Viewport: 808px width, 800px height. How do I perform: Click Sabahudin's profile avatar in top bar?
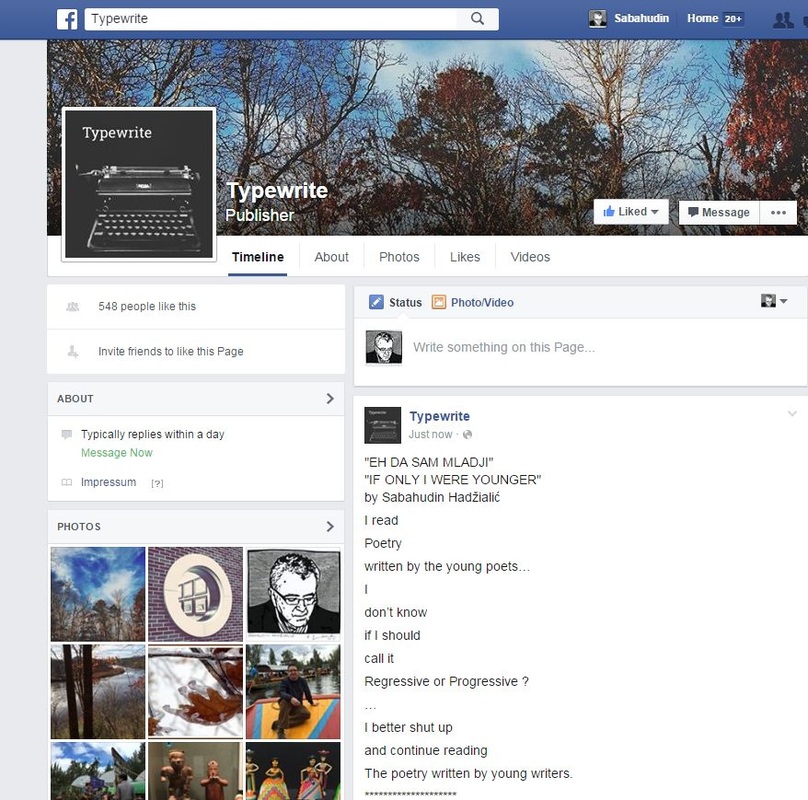pyautogui.click(x=597, y=19)
